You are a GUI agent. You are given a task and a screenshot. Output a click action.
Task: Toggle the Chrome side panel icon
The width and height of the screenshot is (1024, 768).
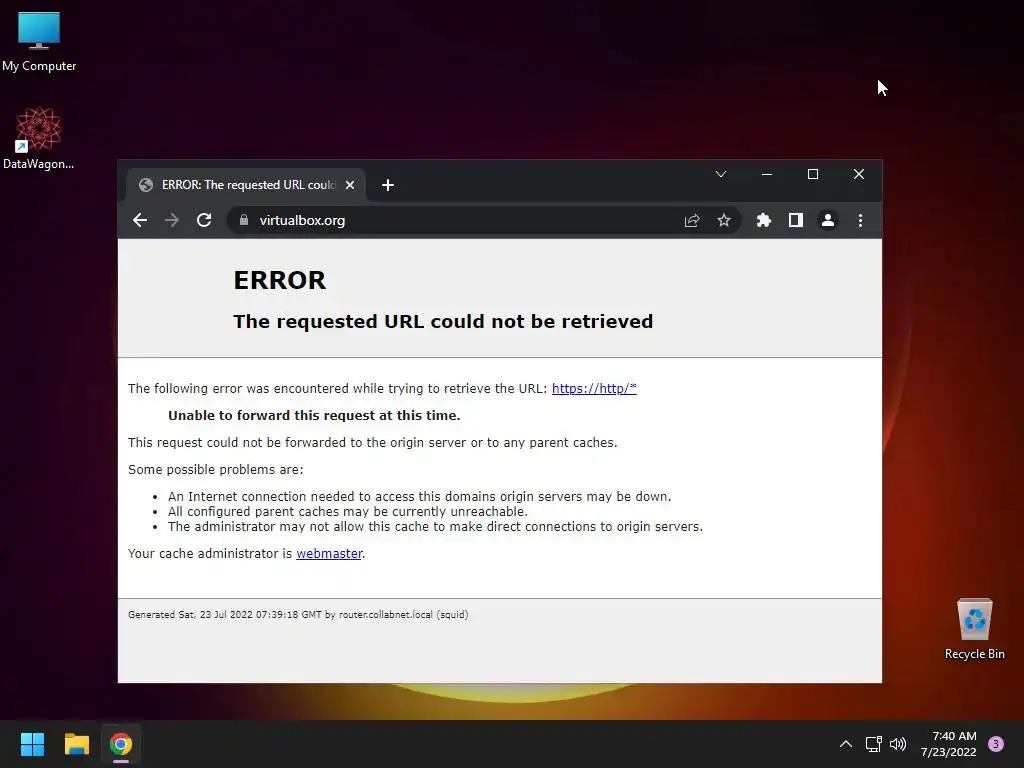(795, 220)
